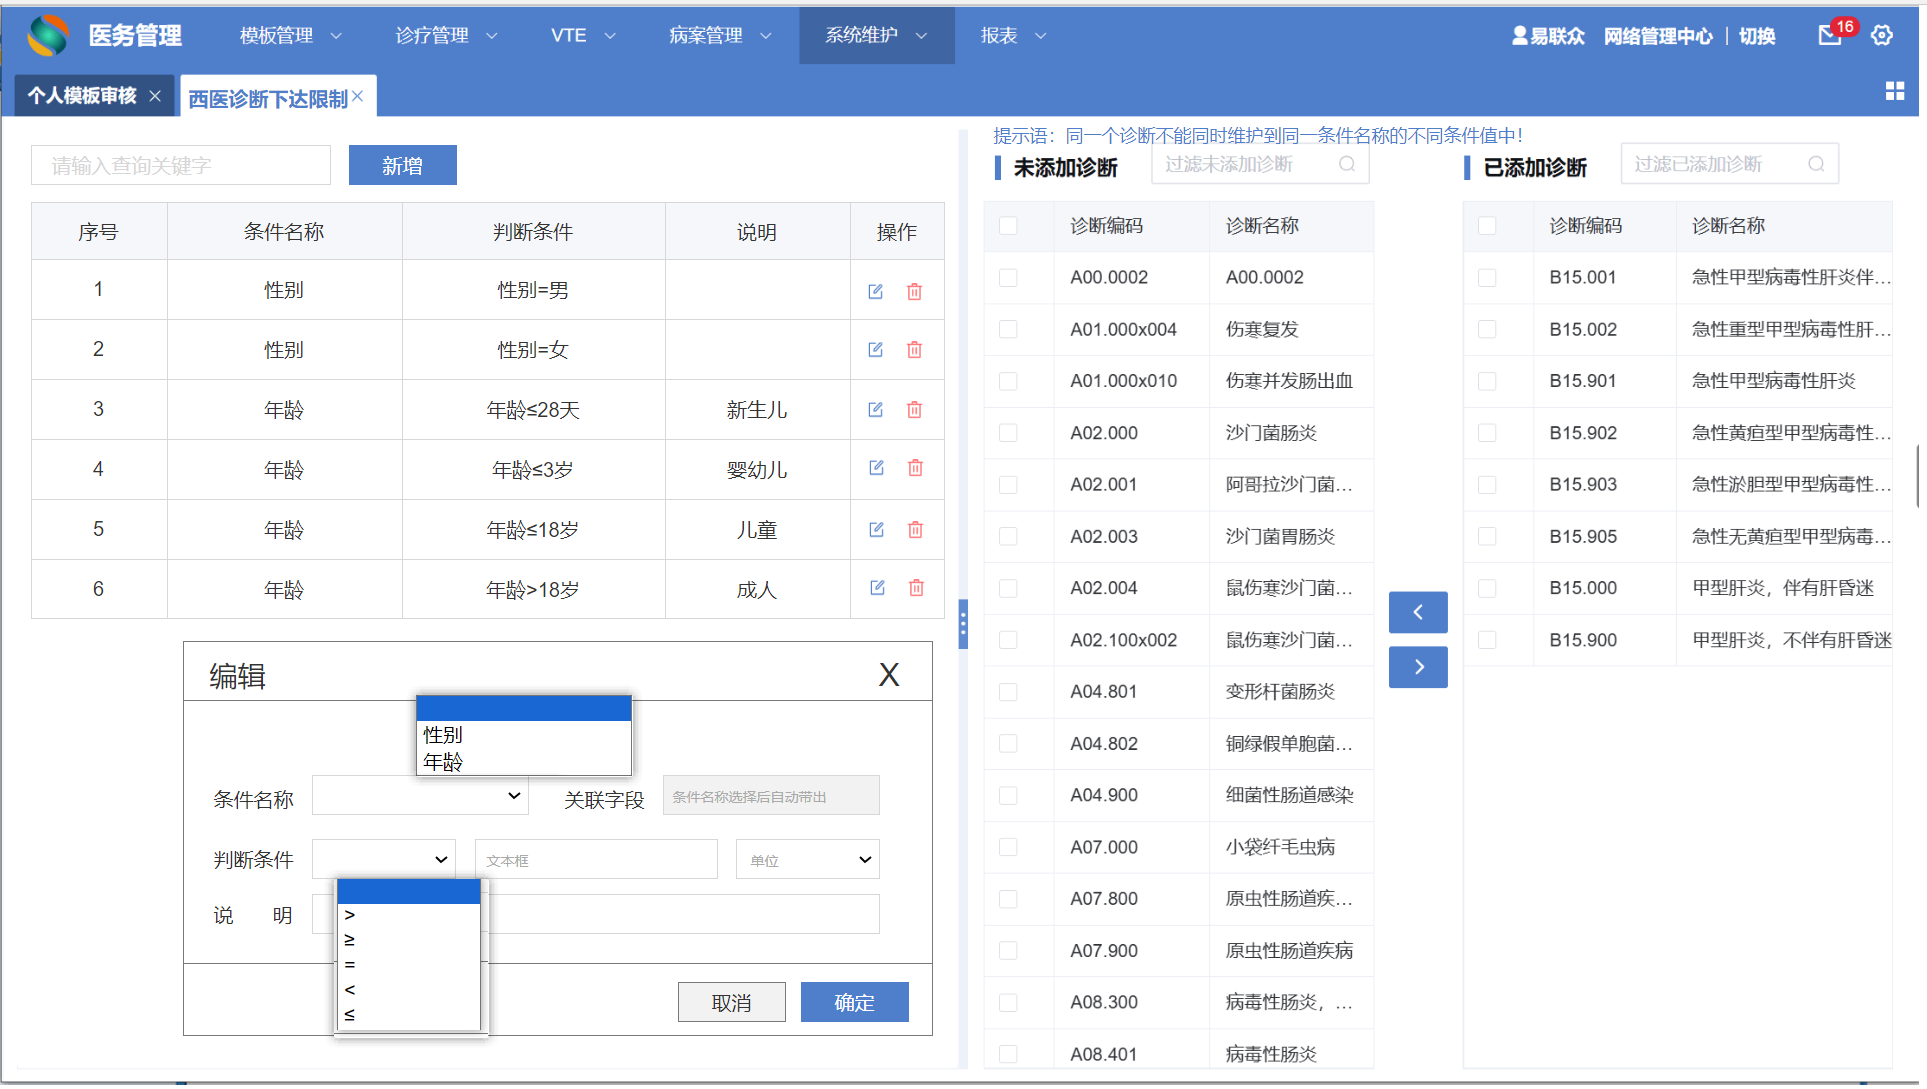Click 确定 in the edit dialog

[x=854, y=1002]
